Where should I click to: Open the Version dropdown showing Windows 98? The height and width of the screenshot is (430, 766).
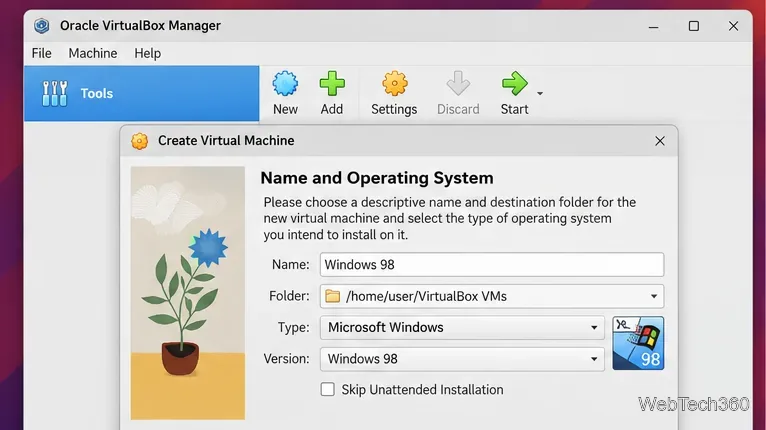coord(462,359)
